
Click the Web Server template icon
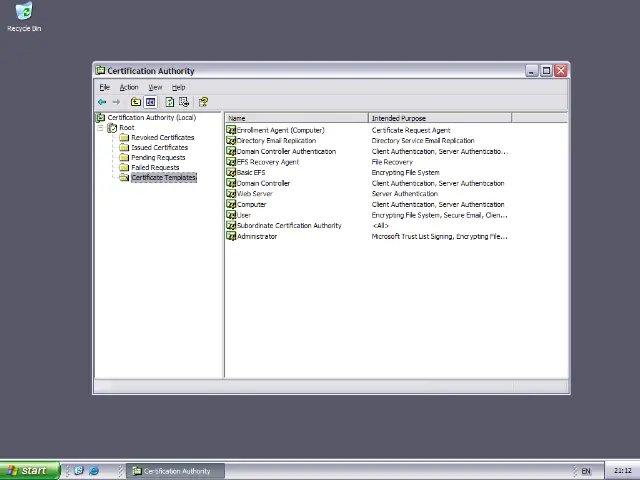pyautogui.click(x=231, y=193)
